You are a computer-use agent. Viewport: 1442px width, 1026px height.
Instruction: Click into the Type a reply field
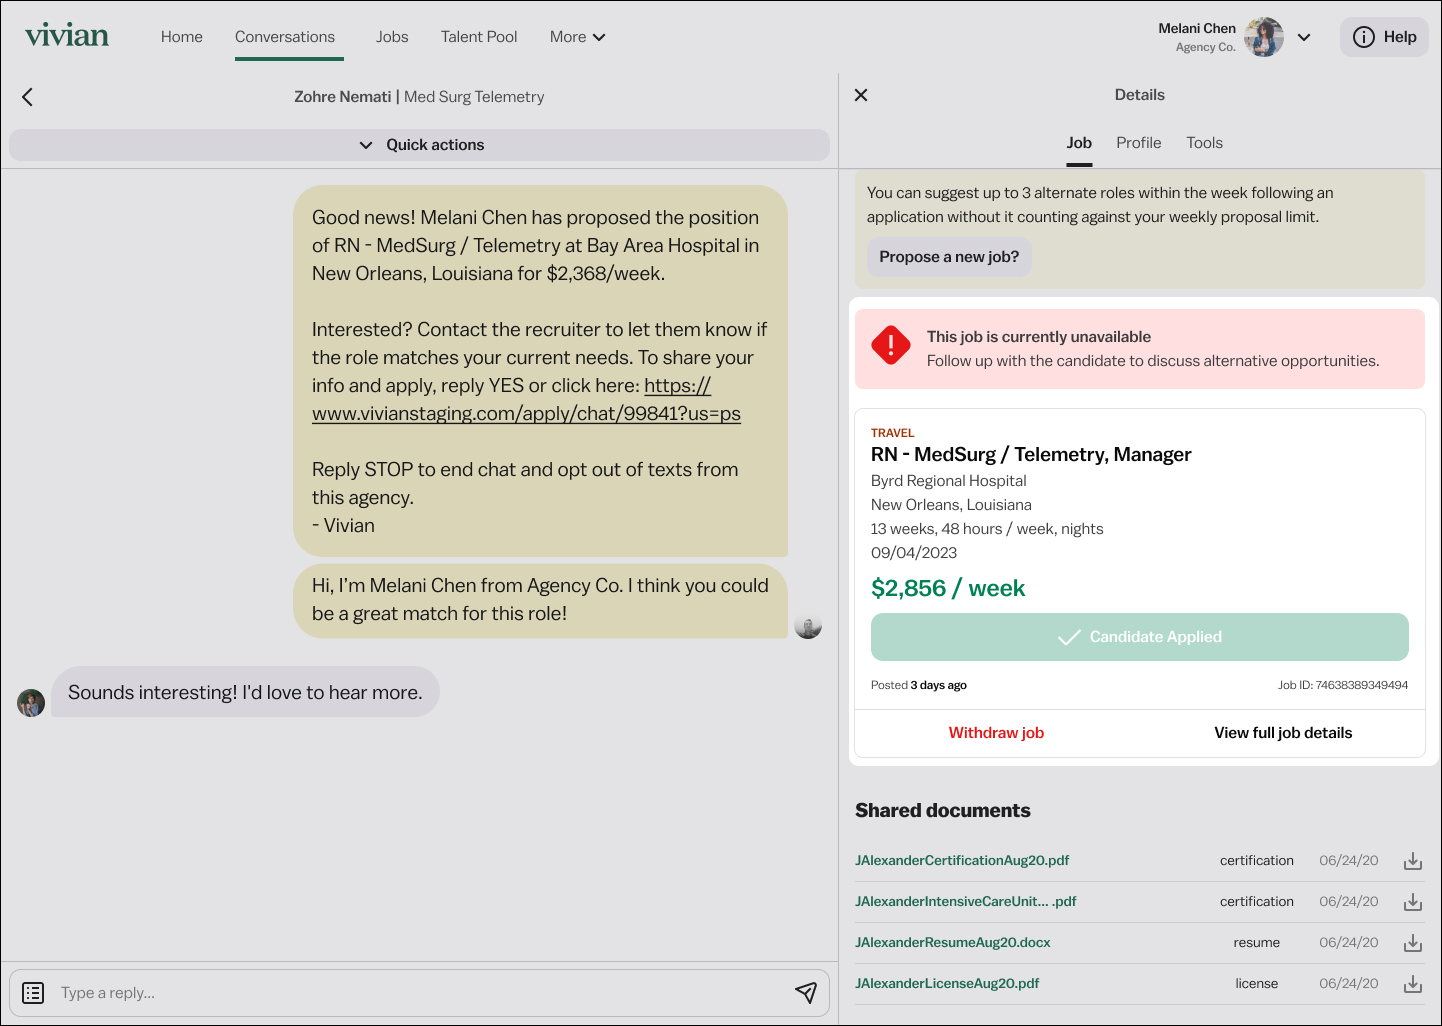[x=420, y=993]
